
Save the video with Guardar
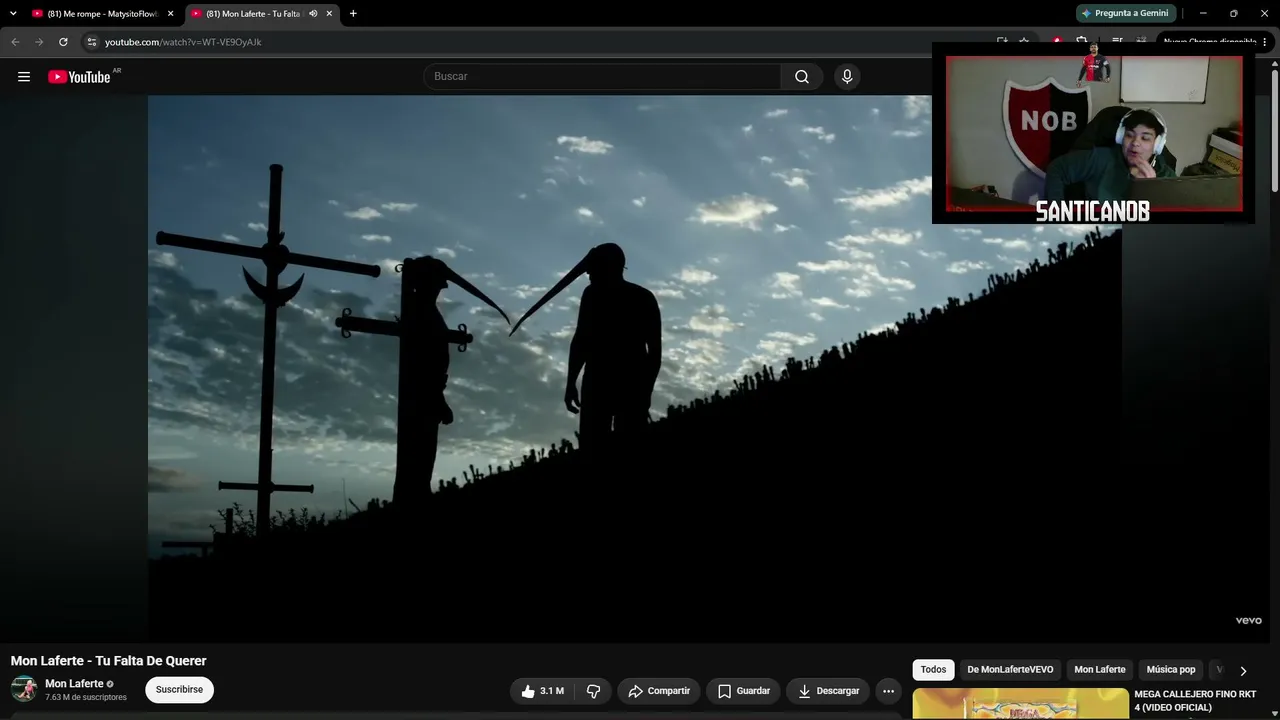click(744, 691)
